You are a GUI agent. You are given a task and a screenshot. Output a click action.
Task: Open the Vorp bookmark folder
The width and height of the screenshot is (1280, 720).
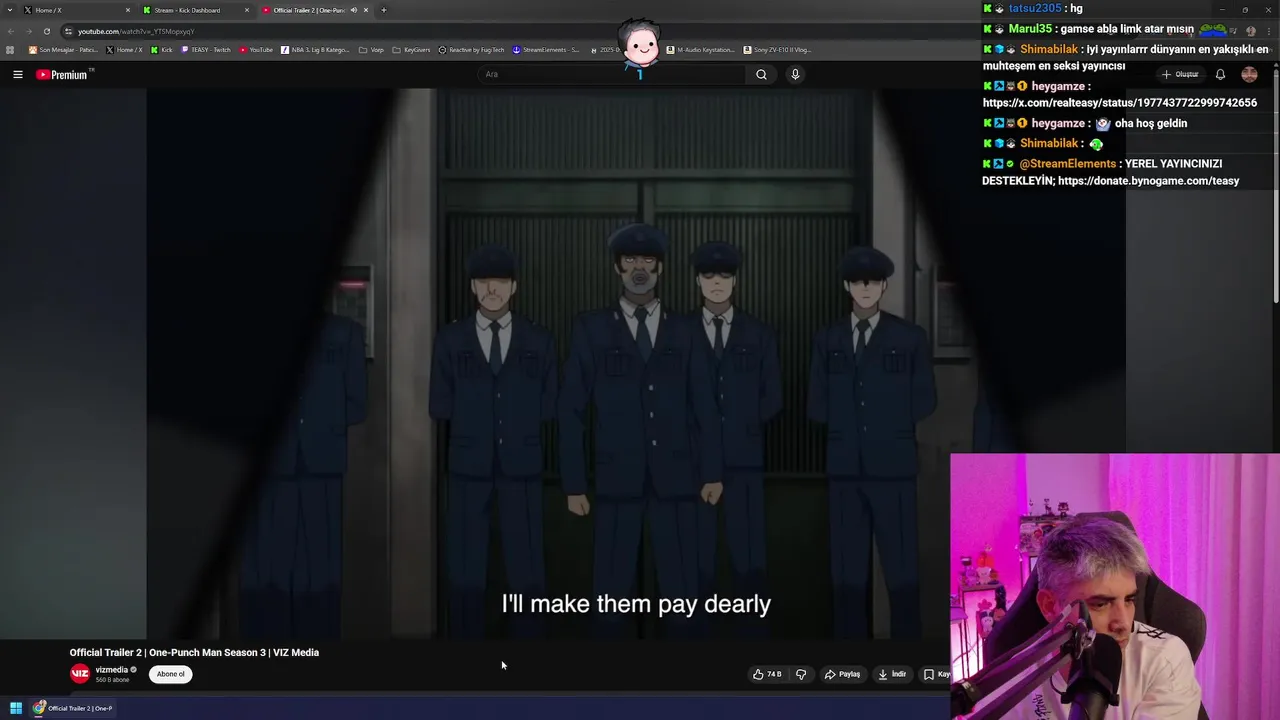(x=371, y=49)
